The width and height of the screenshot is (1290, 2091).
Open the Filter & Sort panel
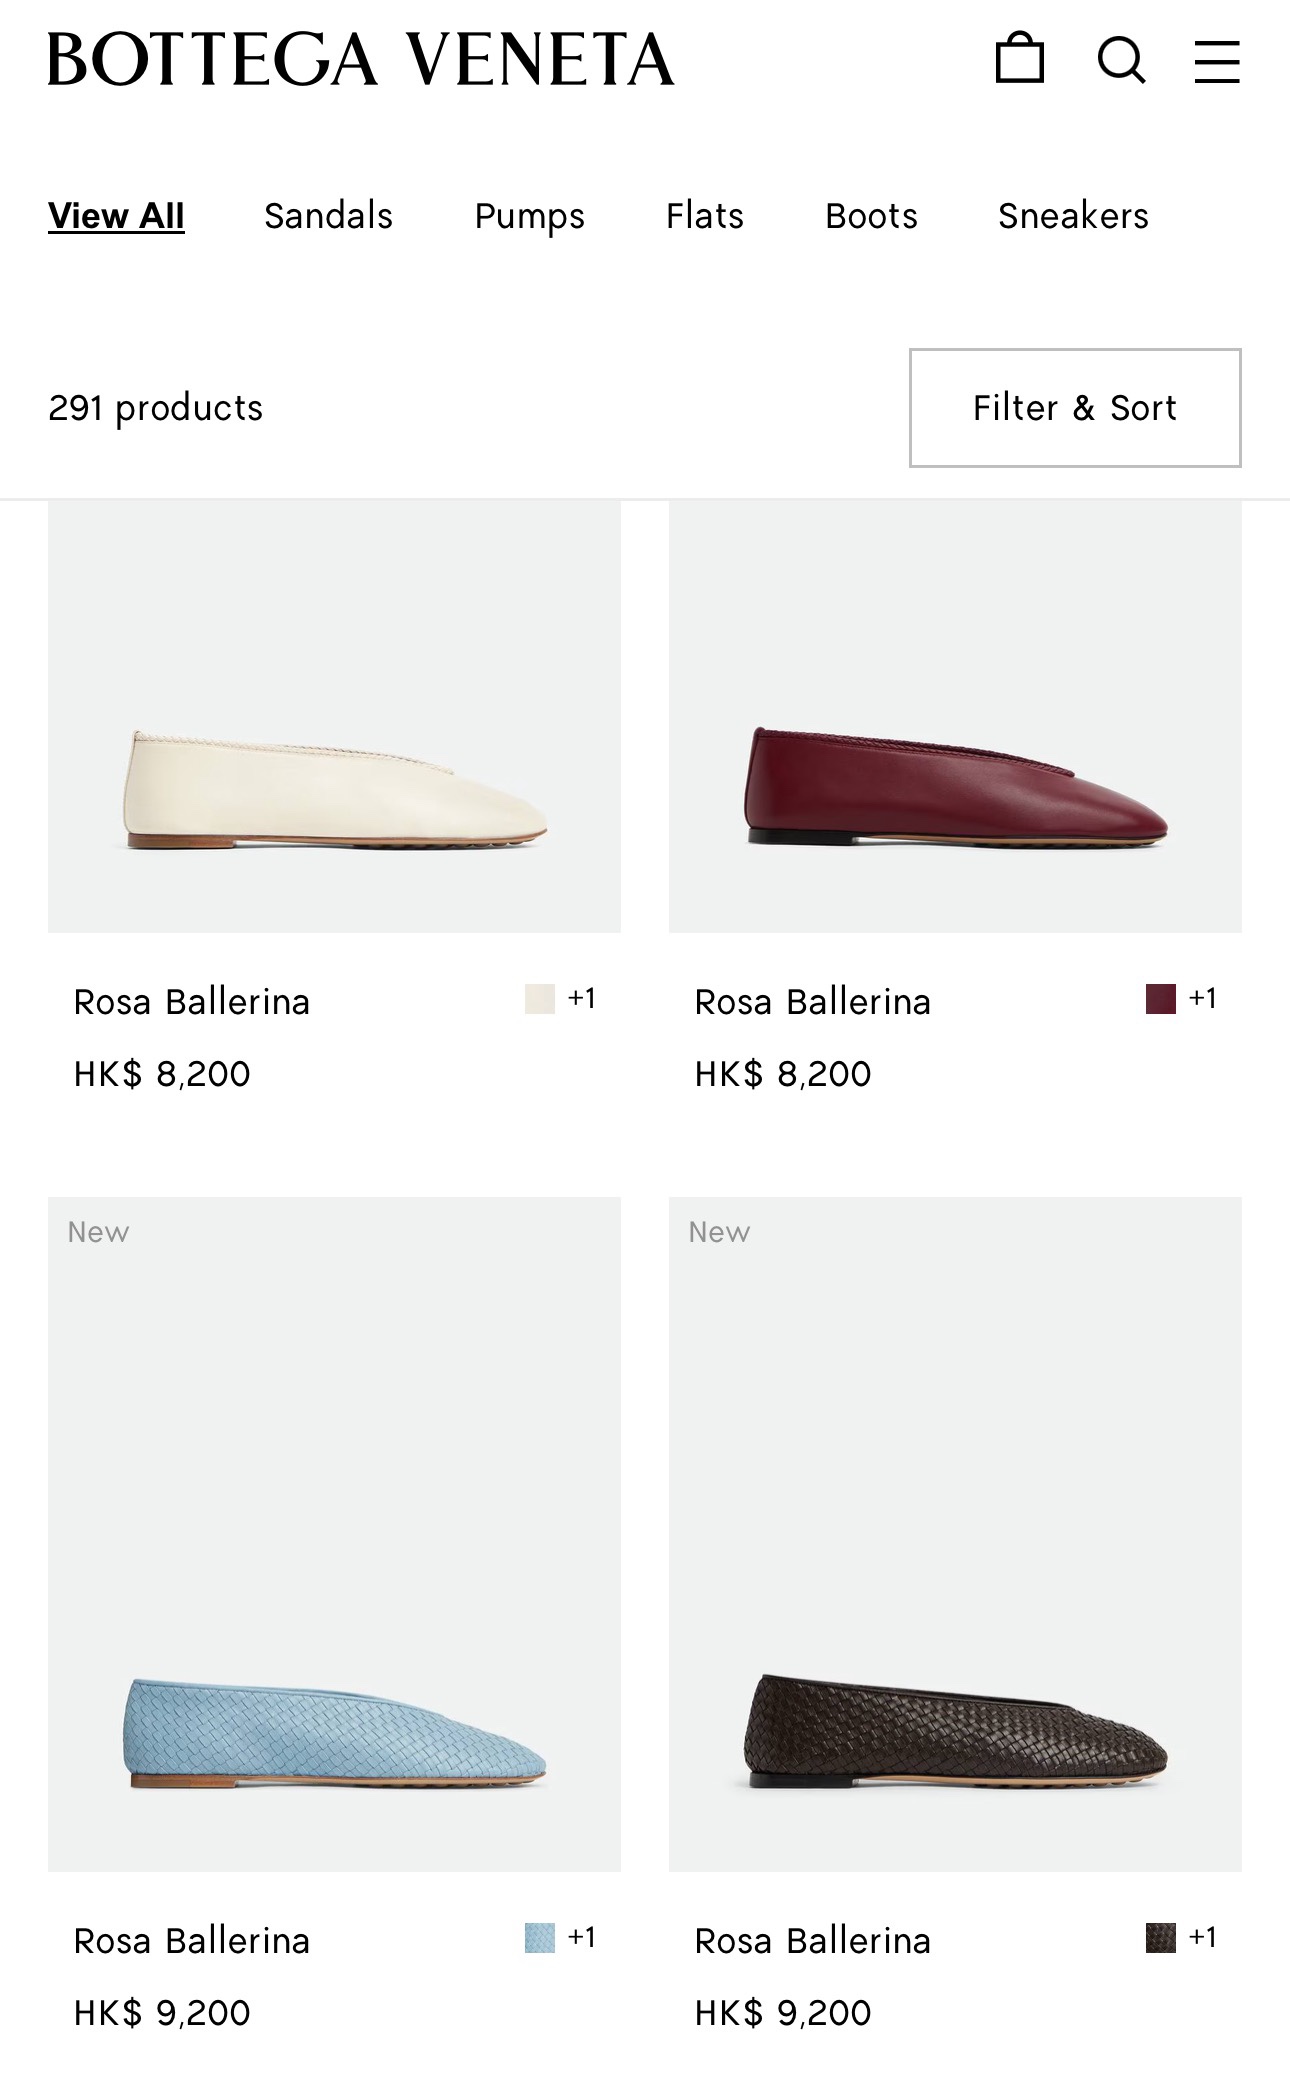coord(1075,408)
